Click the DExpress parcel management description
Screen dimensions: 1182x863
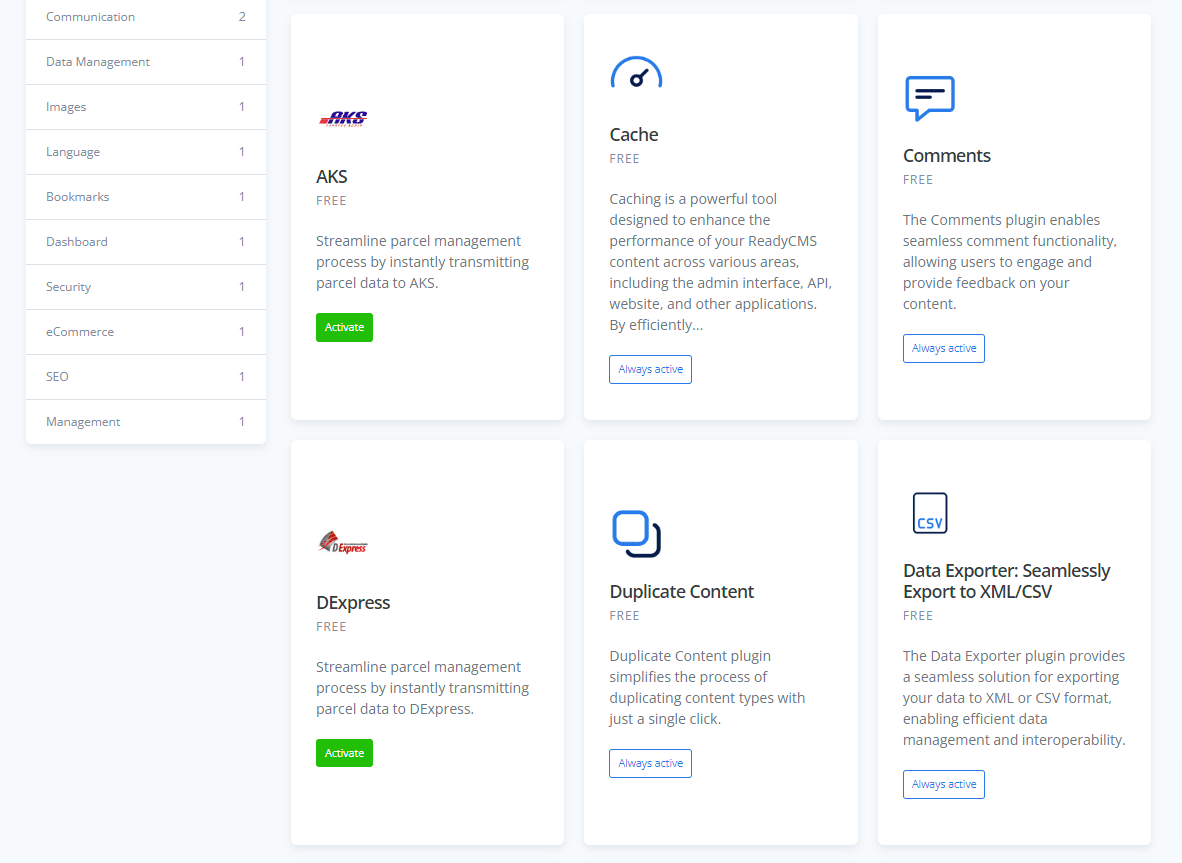tap(422, 687)
